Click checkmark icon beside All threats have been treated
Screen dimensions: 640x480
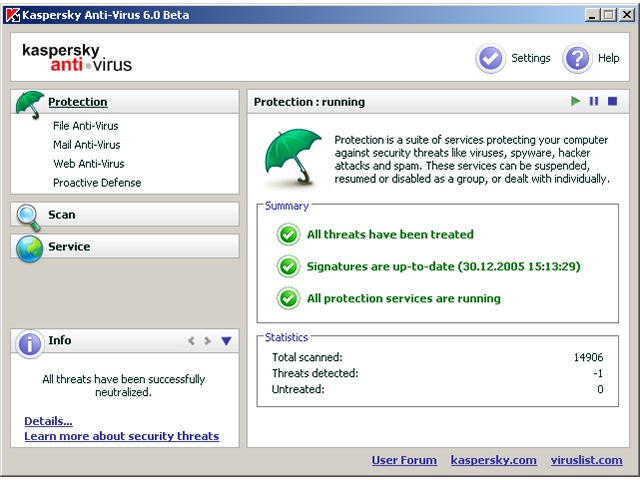(289, 234)
